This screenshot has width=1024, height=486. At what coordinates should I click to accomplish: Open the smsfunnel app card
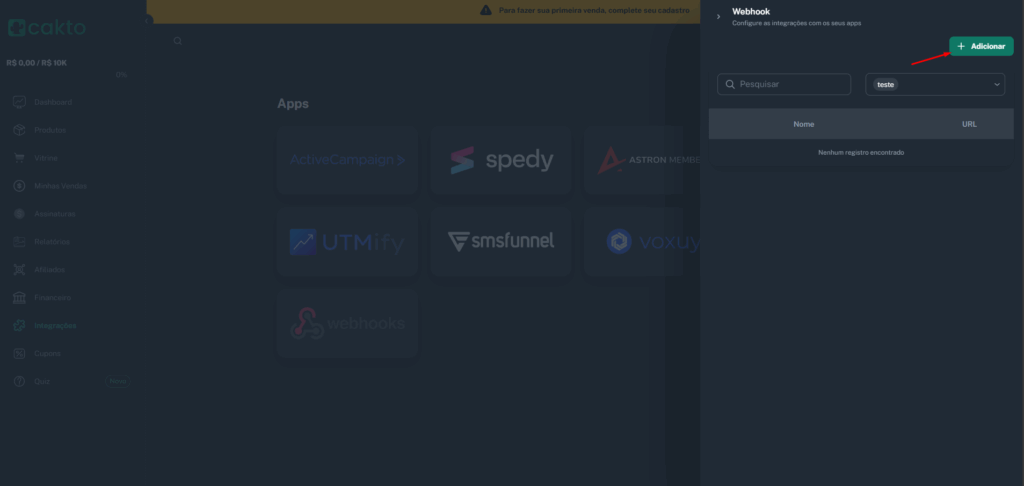tap(501, 242)
